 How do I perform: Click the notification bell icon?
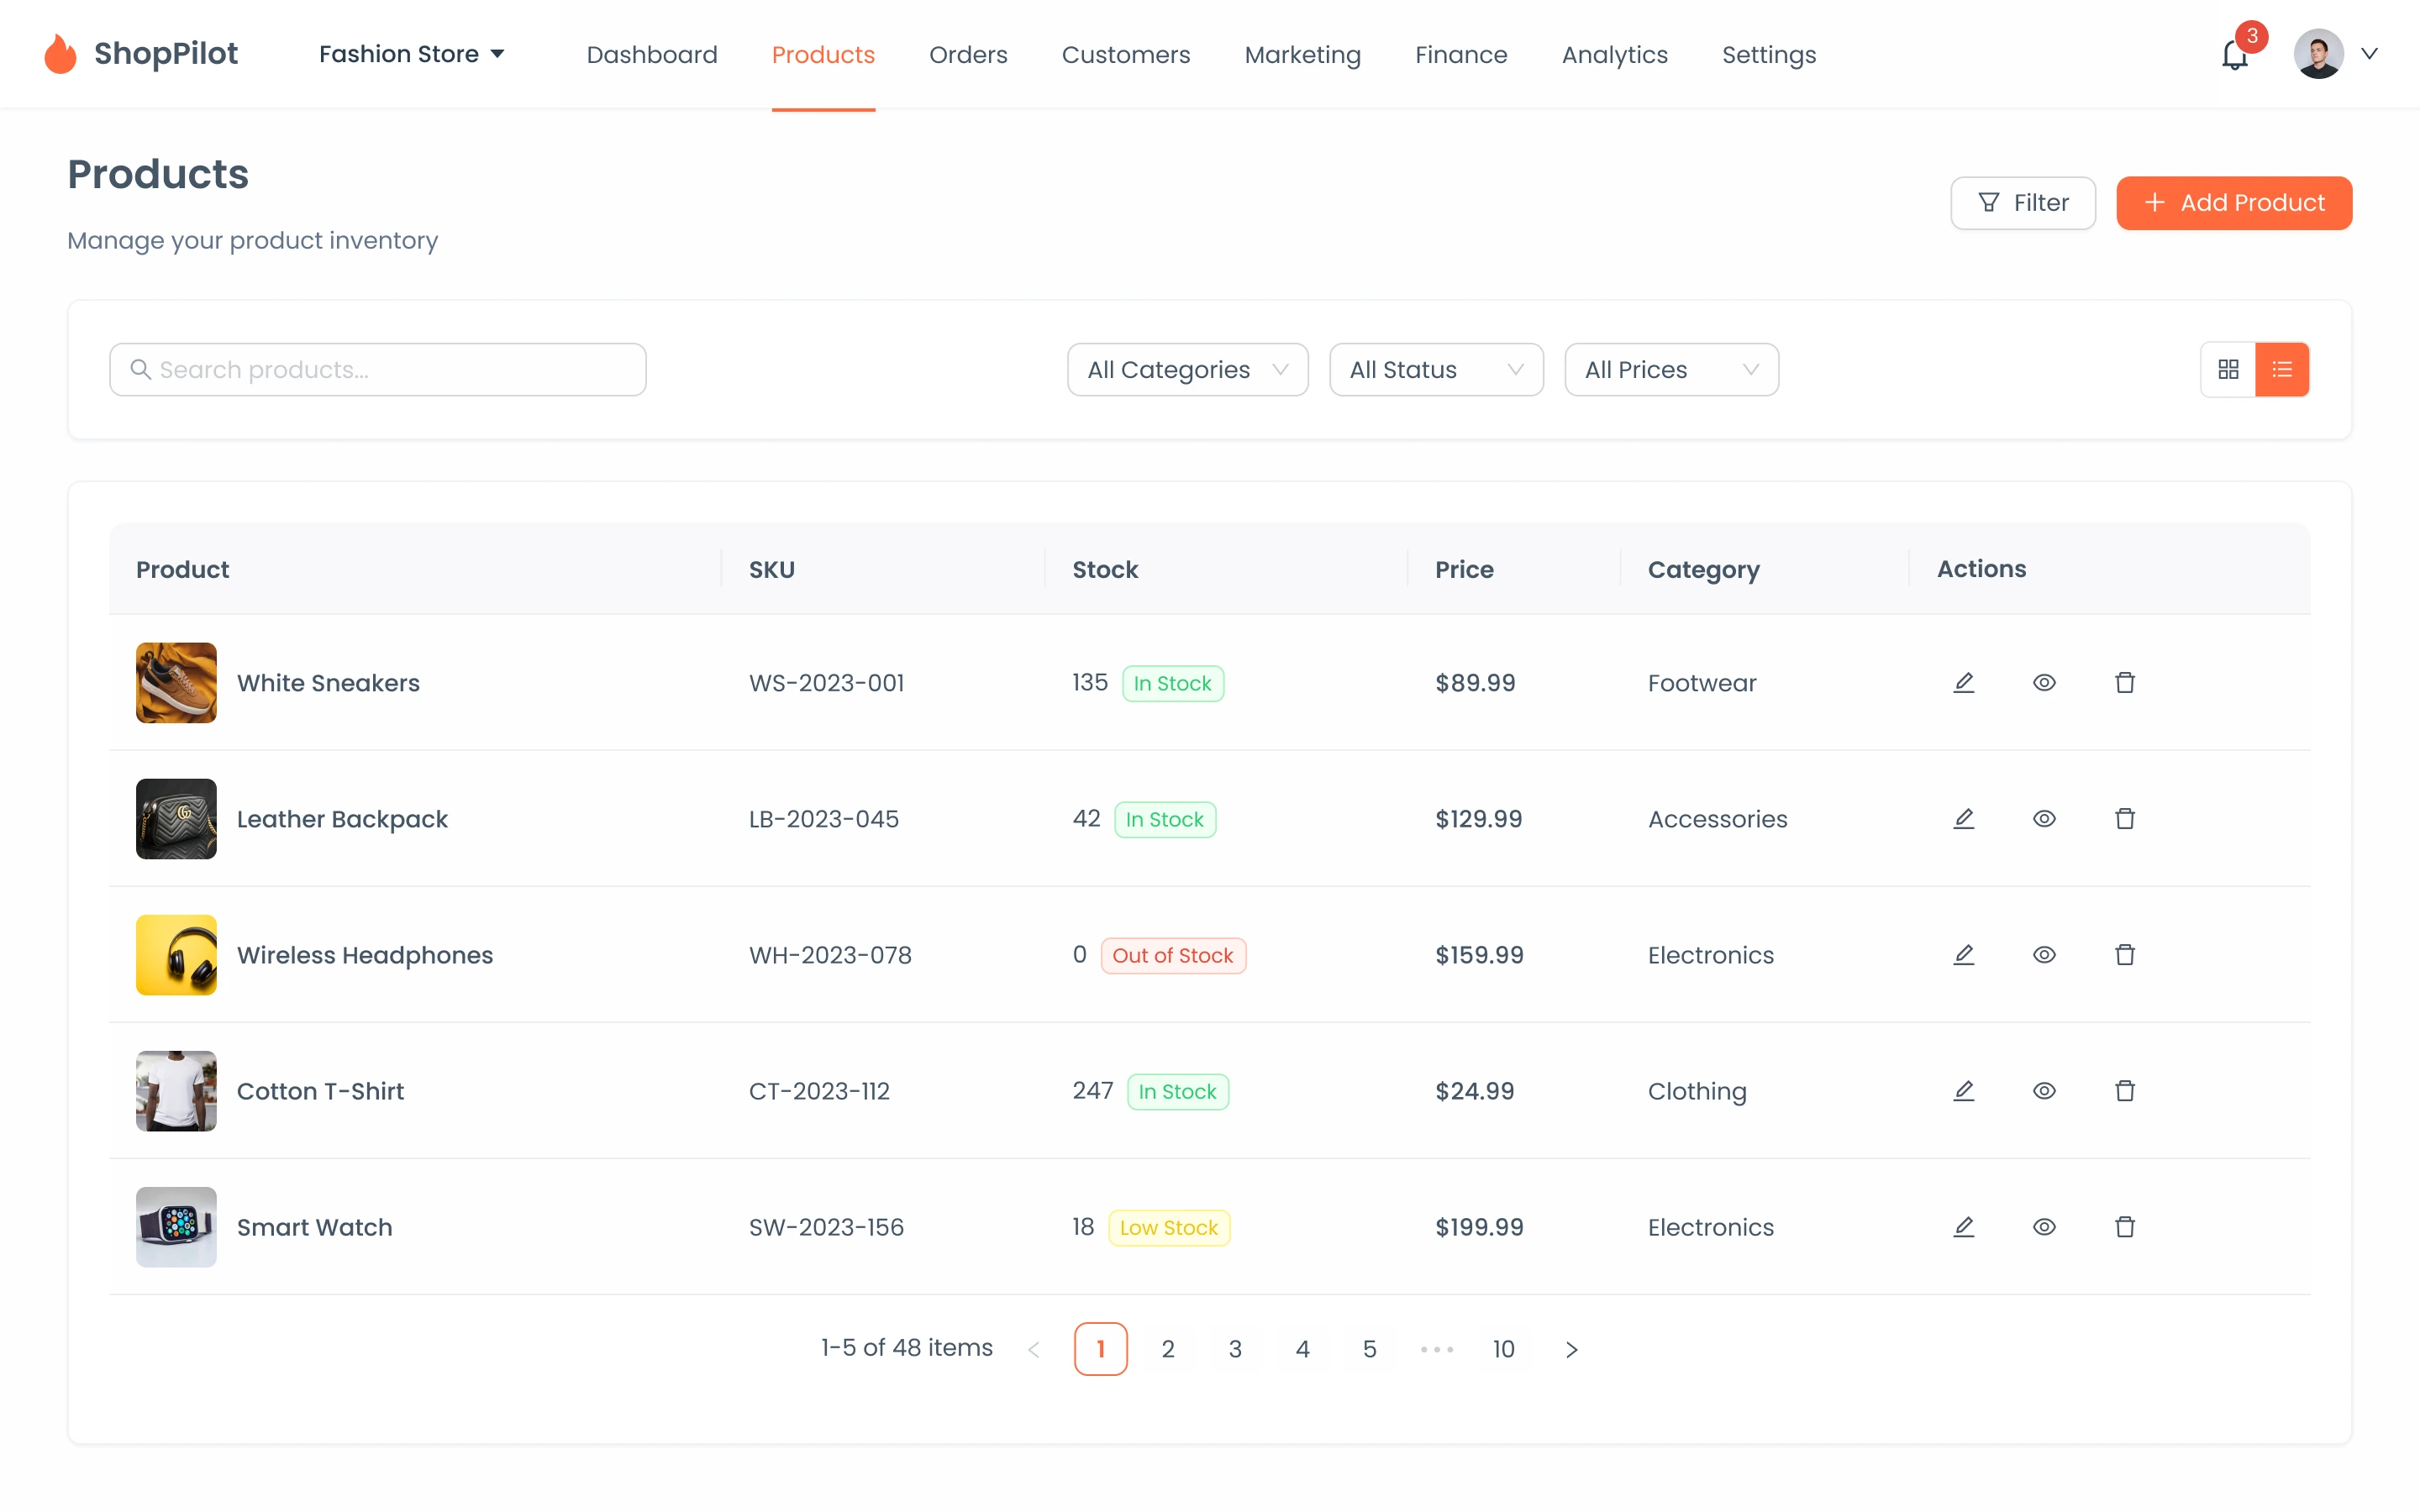click(2234, 55)
